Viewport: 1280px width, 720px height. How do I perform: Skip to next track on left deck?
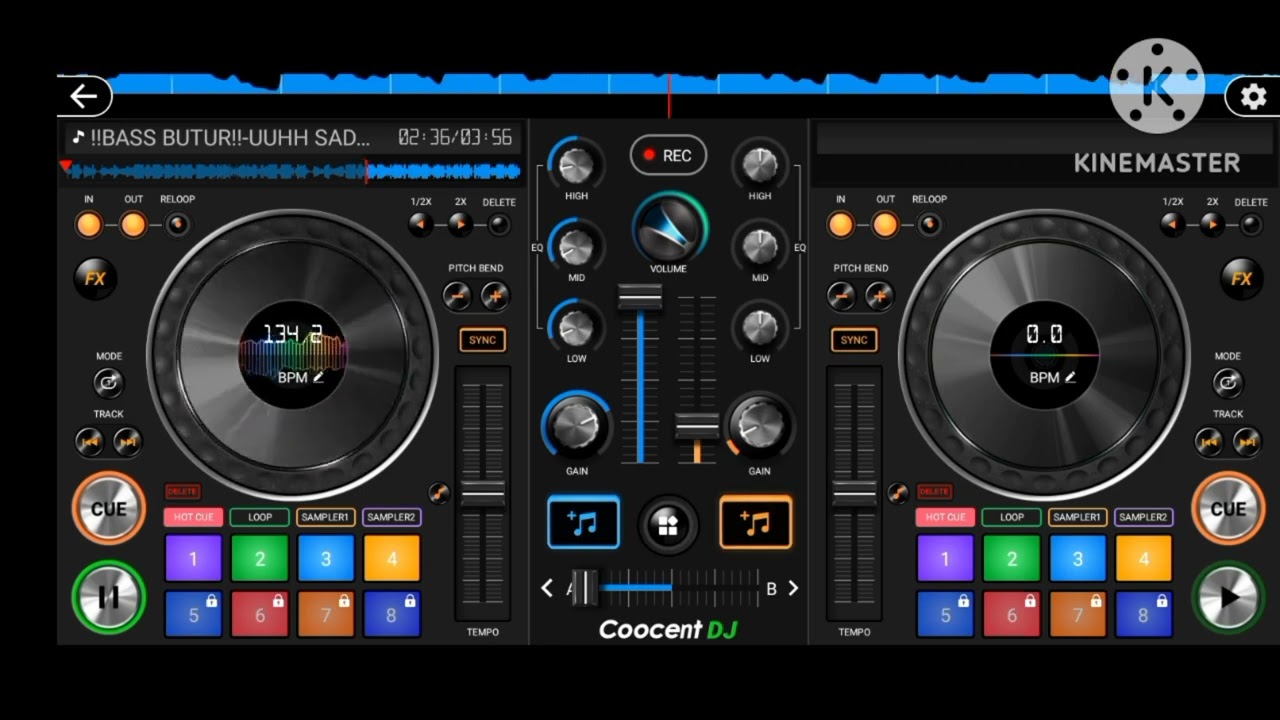pos(127,440)
